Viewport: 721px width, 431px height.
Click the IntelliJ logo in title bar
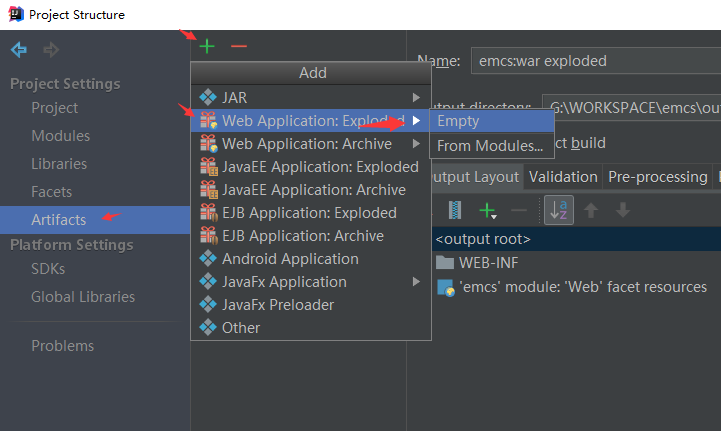coord(16,14)
